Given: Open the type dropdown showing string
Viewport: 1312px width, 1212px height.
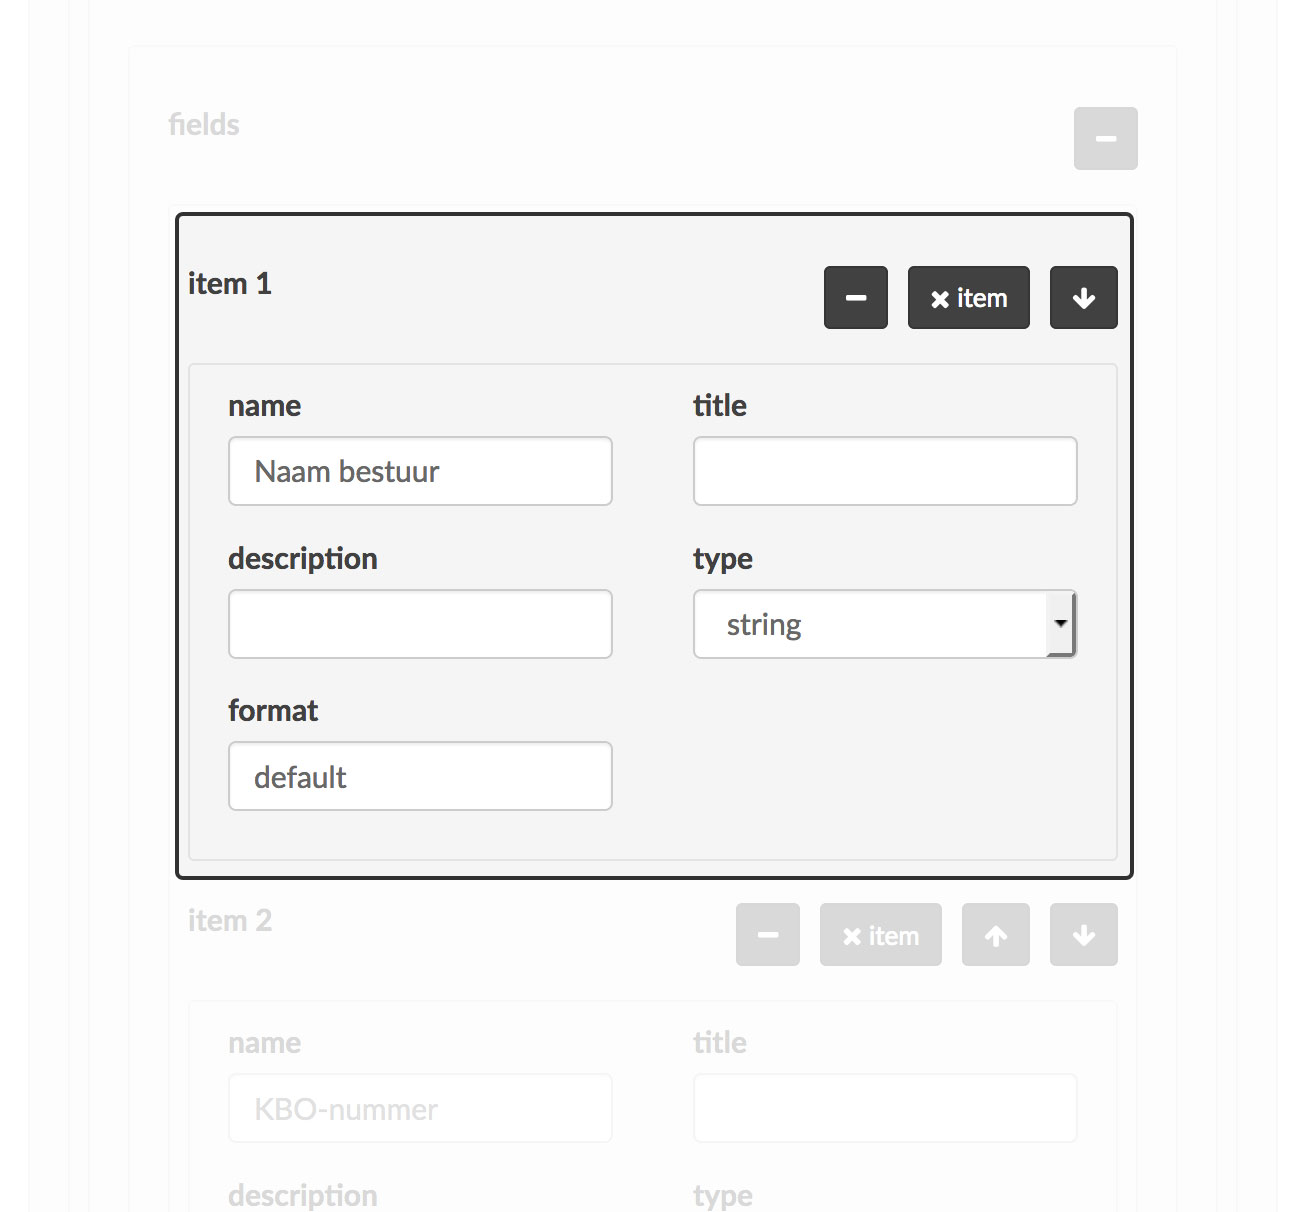Looking at the screenshot, I should click(885, 624).
